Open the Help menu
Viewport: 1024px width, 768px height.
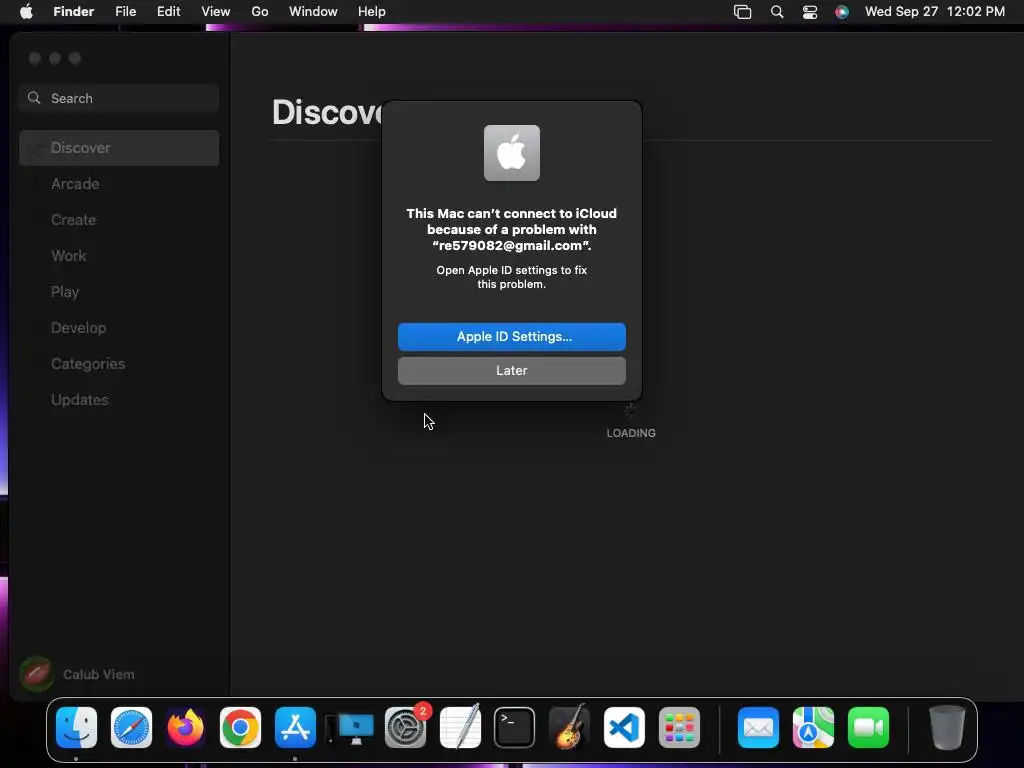(372, 12)
